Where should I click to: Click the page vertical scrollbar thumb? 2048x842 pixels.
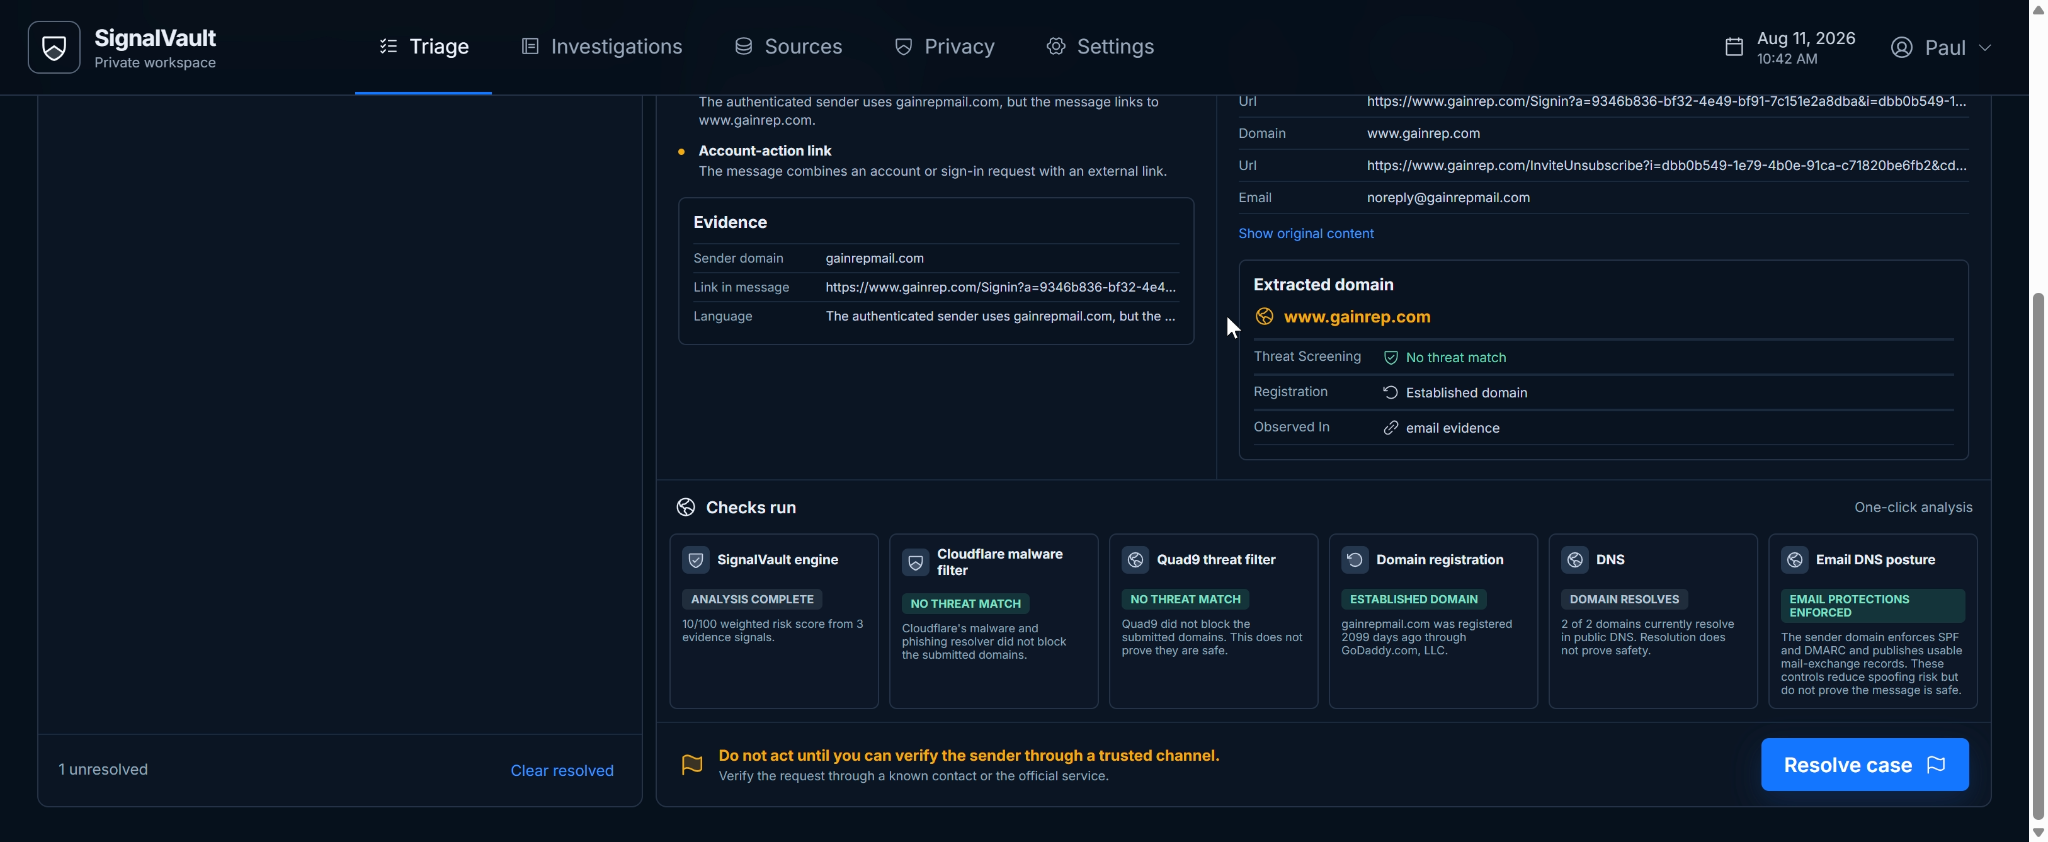coord(2038,556)
